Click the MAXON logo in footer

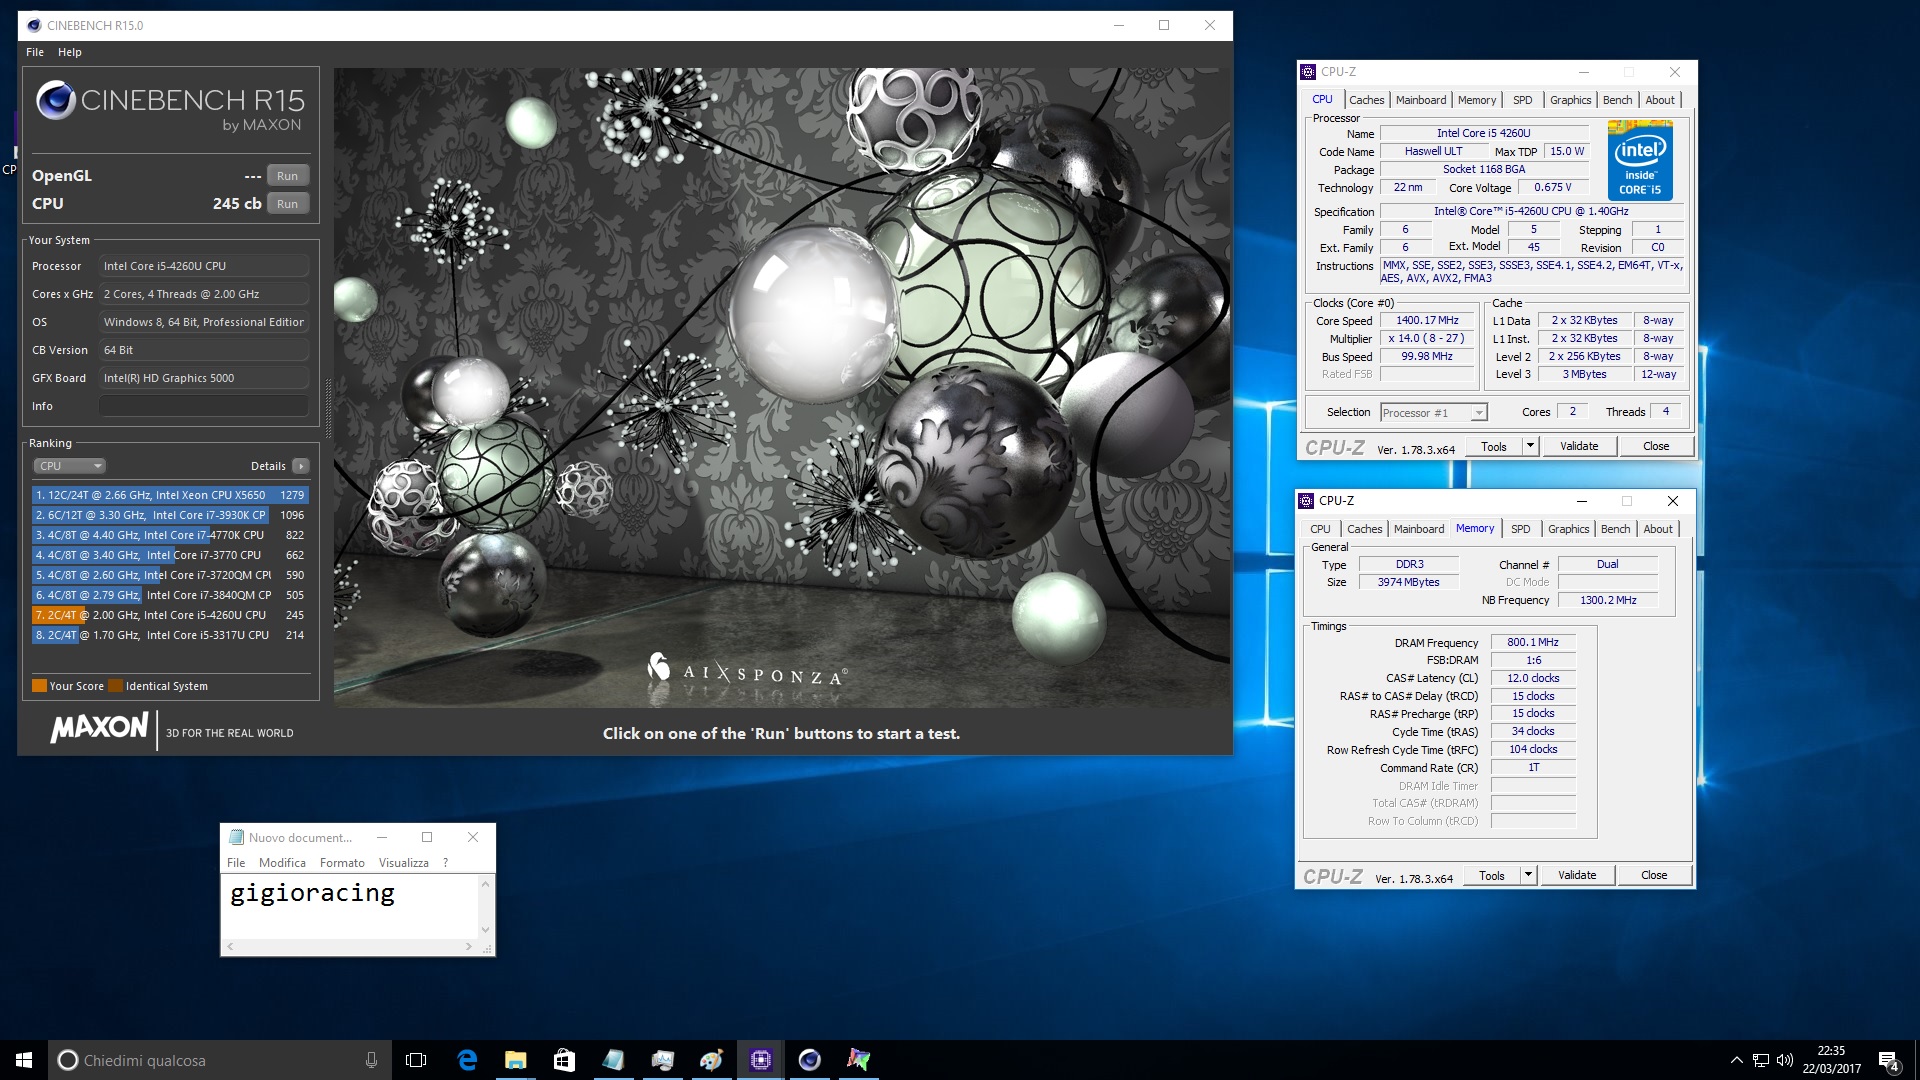(99, 727)
